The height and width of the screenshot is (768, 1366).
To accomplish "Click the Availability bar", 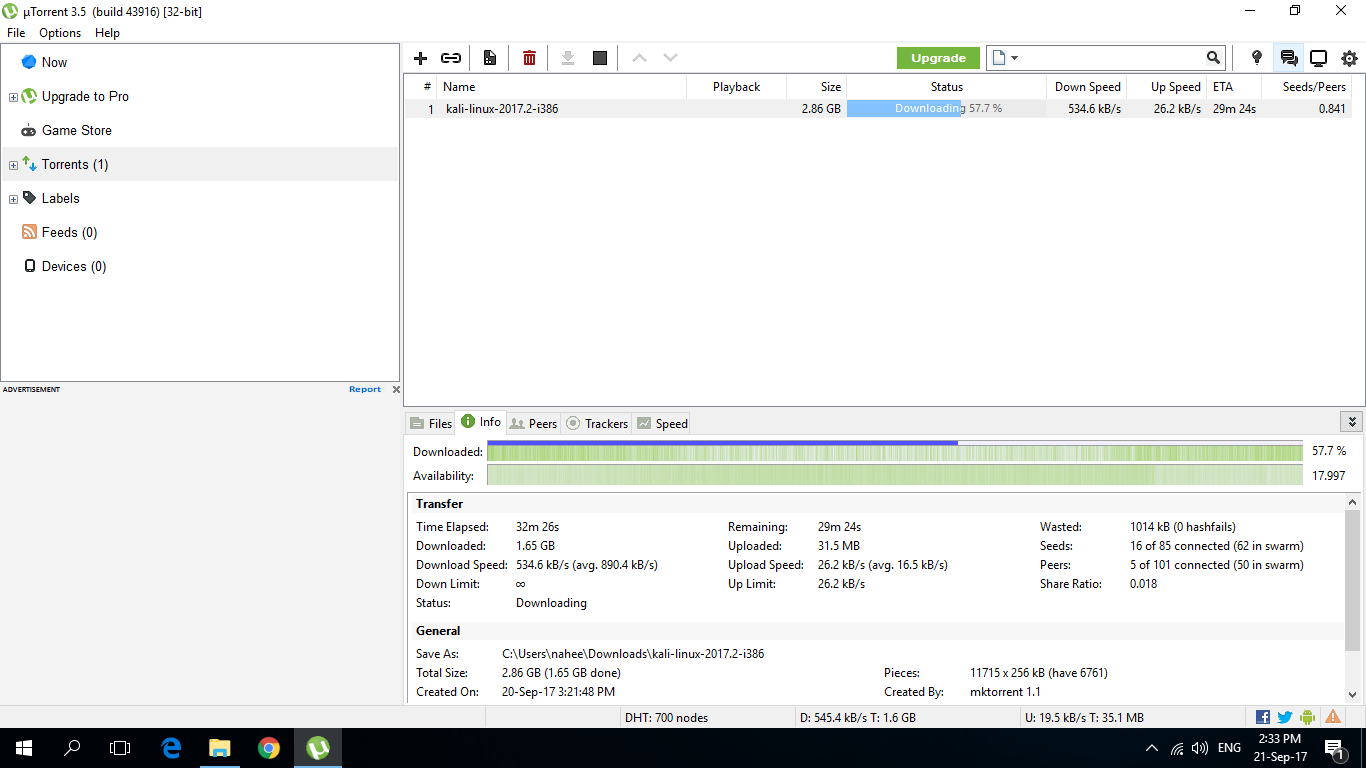I will 895,475.
